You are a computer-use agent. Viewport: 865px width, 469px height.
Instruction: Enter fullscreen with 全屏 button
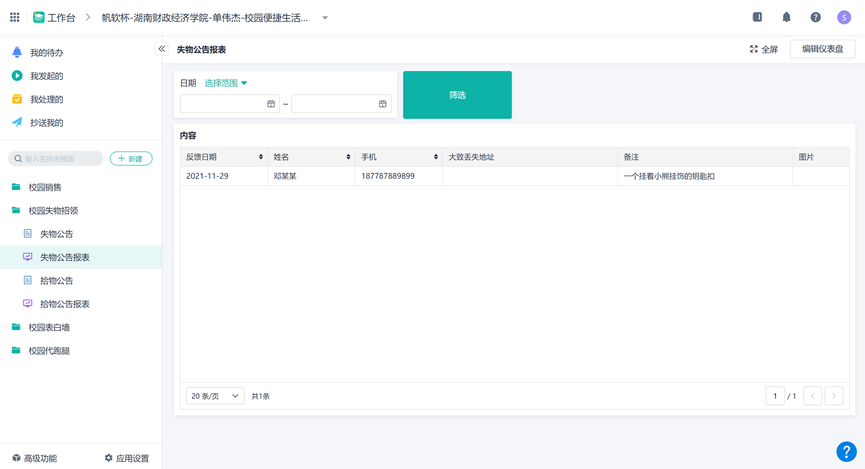click(764, 49)
